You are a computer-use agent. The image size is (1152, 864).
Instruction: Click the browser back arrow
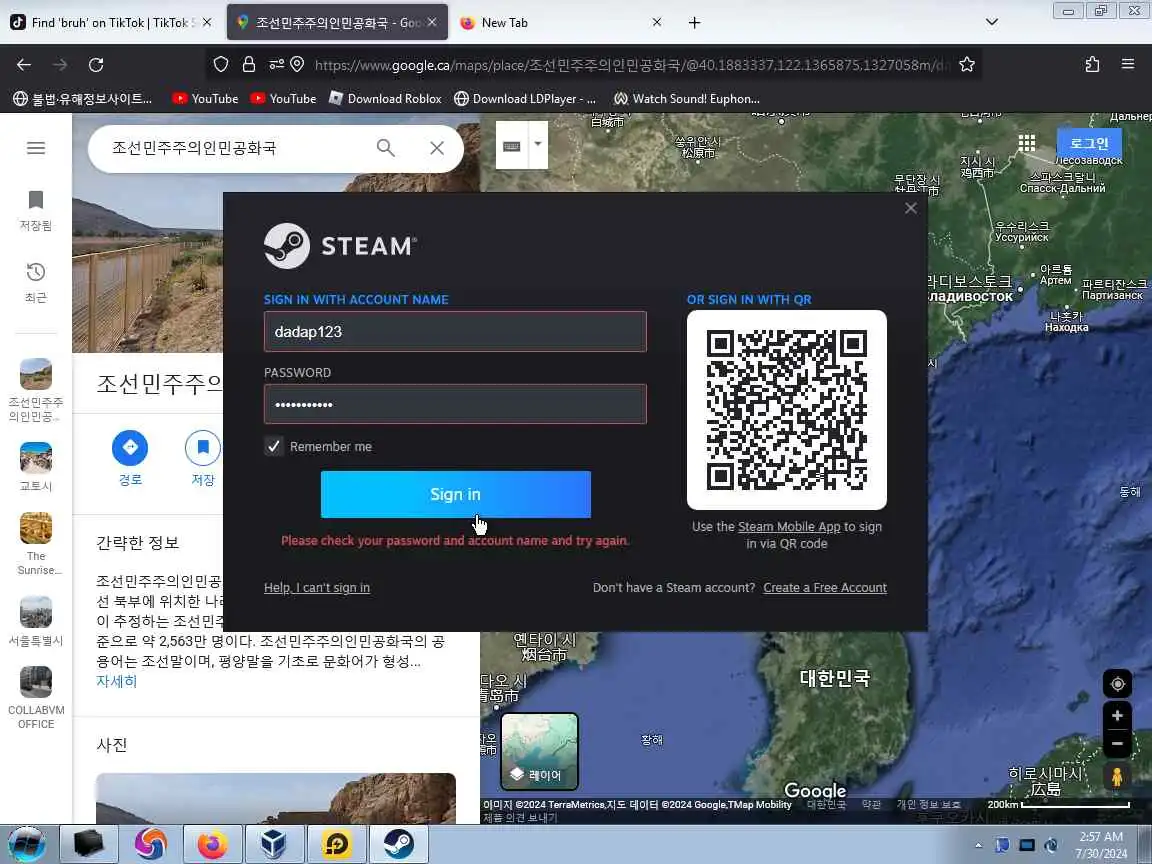click(24, 65)
